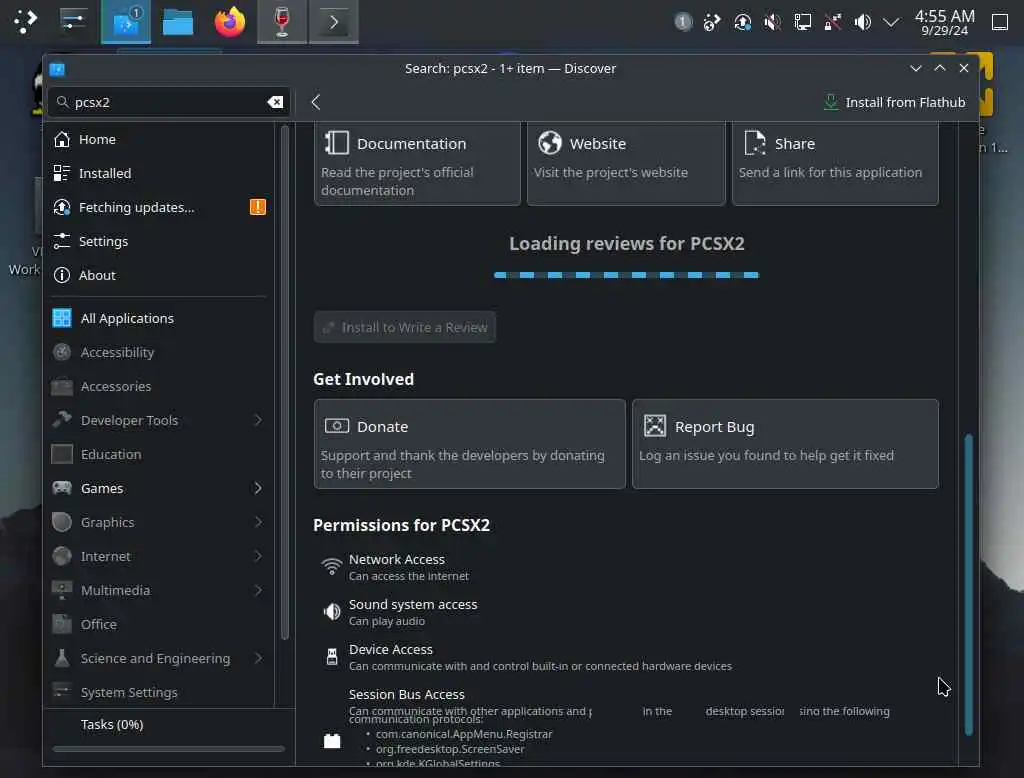Click the show desktop icon
1024x778 pixels.
[1000, 22]
